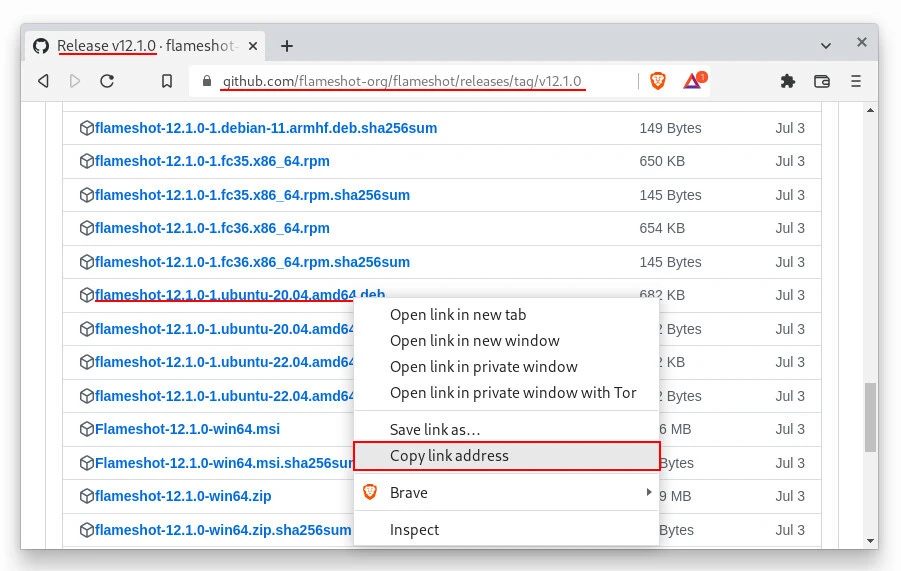This screenshot has width=901, height=571.
Task: Bookmark this page with bookmark icon
Action: 167,81
